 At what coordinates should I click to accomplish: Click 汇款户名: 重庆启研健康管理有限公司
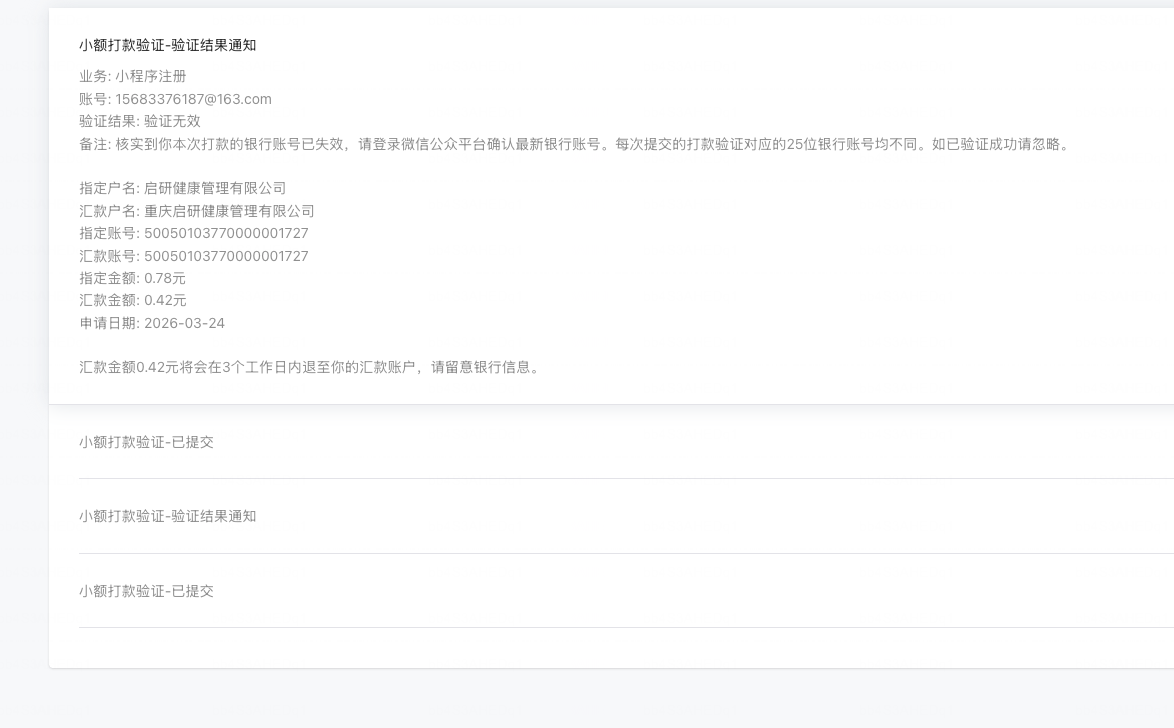point(197,211)
